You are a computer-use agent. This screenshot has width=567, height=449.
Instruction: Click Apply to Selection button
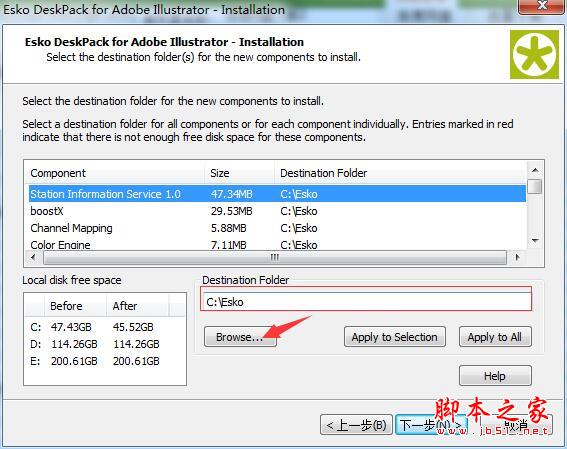[x=395, y=337]
